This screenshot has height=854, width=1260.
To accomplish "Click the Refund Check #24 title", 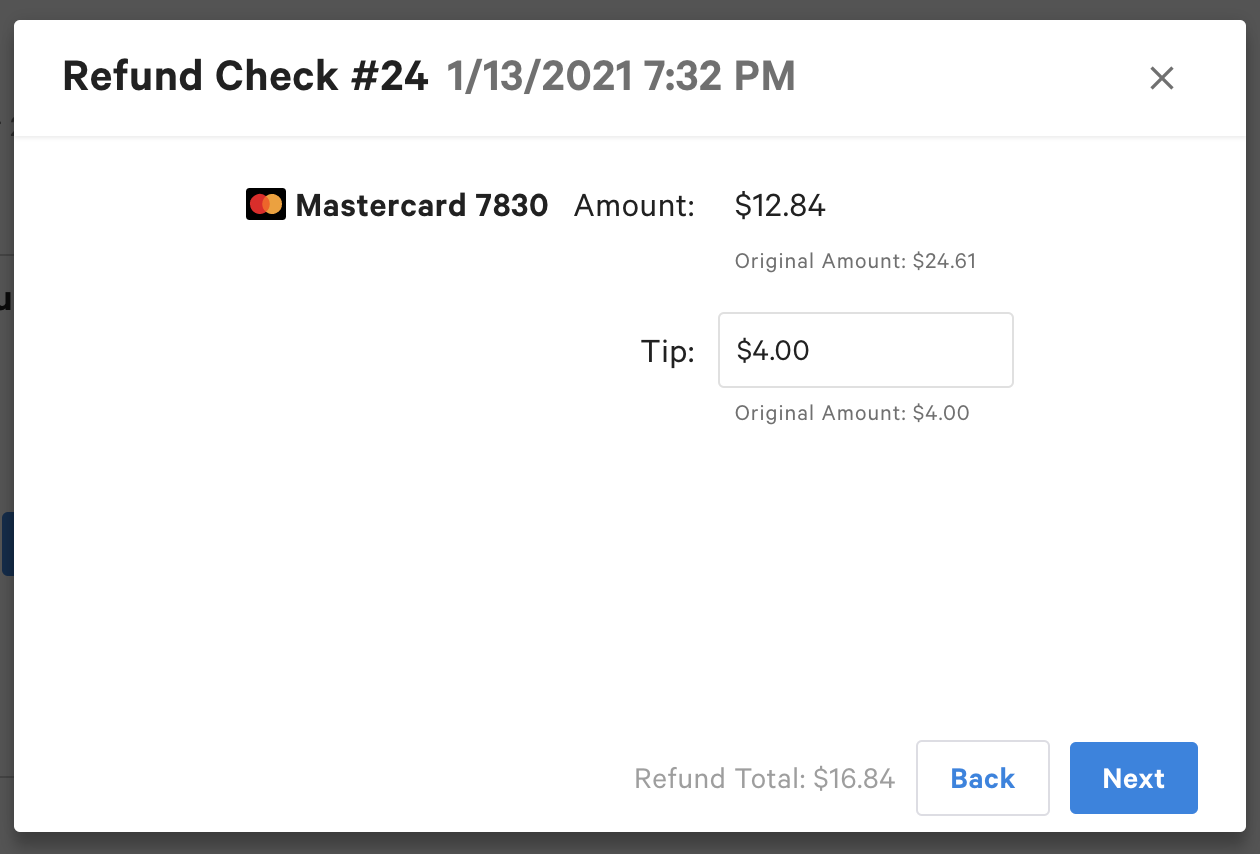I will tap(245, 76).
